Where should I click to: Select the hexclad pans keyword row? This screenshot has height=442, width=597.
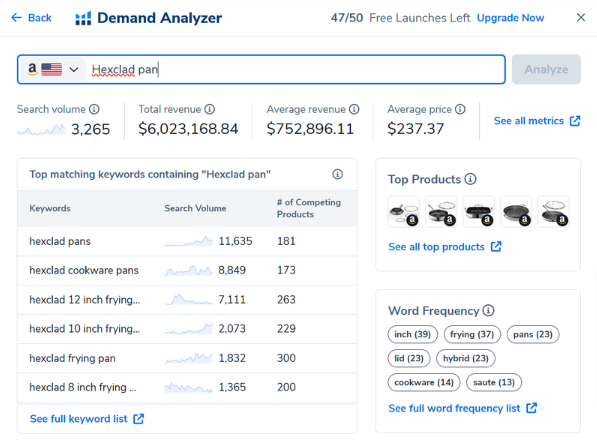[187, 241]
